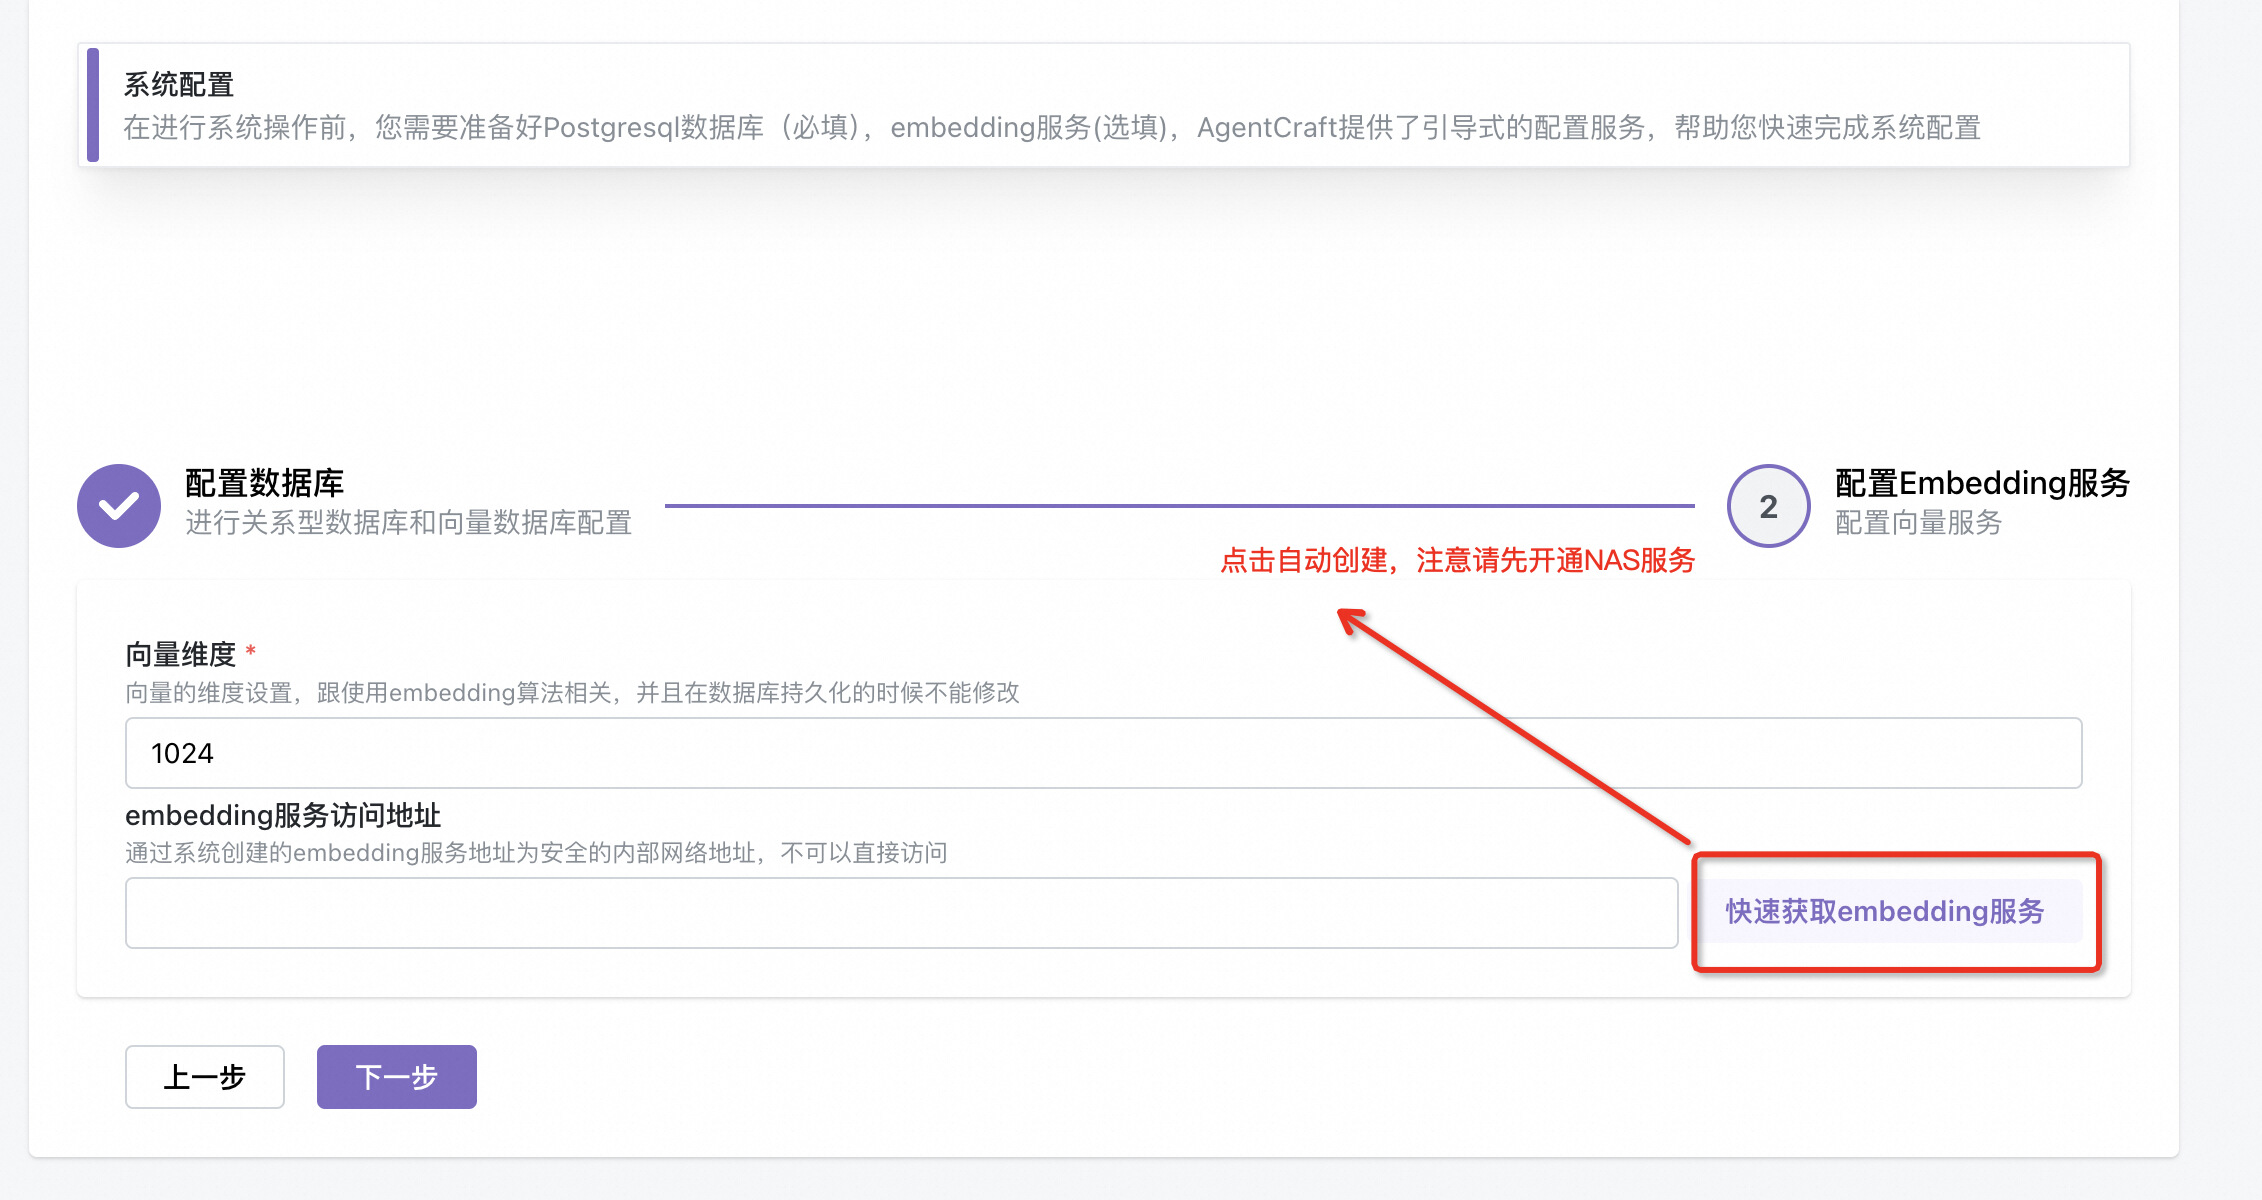This screenshot has width=2262, height=1200.
Task: Select the 配置数据库 step title
Action: point(264,483)
